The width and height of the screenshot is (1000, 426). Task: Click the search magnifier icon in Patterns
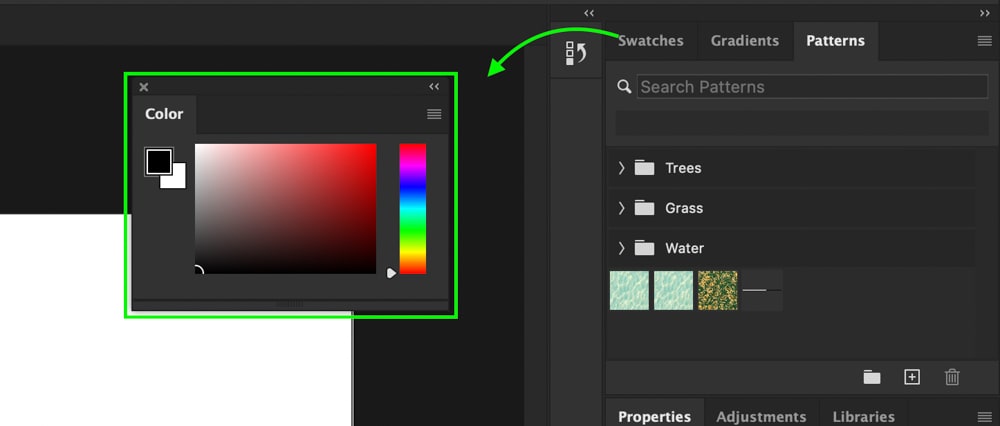[x=624, y=87]
